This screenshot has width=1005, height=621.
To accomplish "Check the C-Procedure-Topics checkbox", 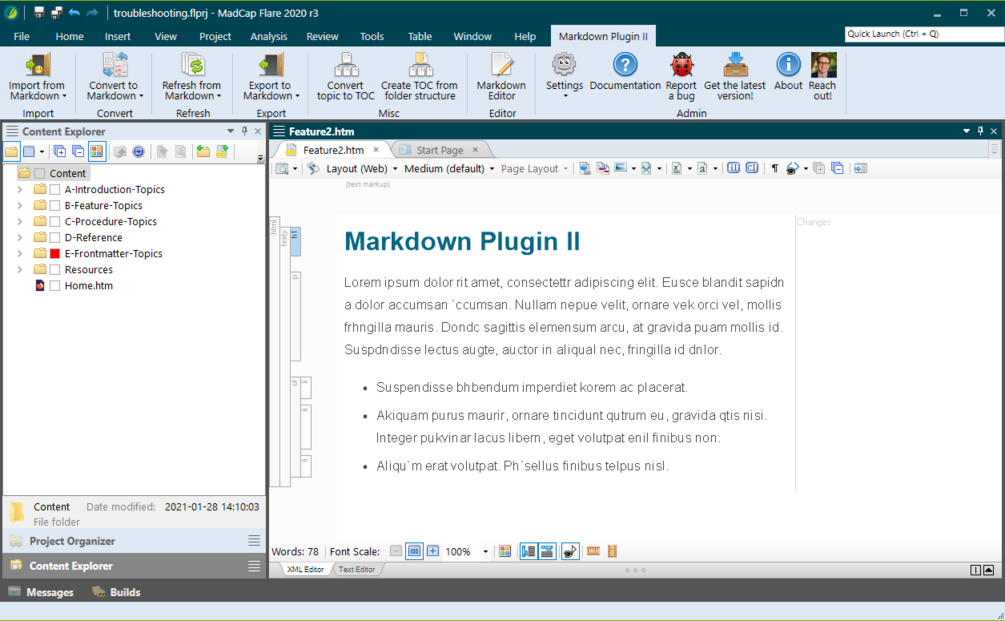I will point(55,222).
